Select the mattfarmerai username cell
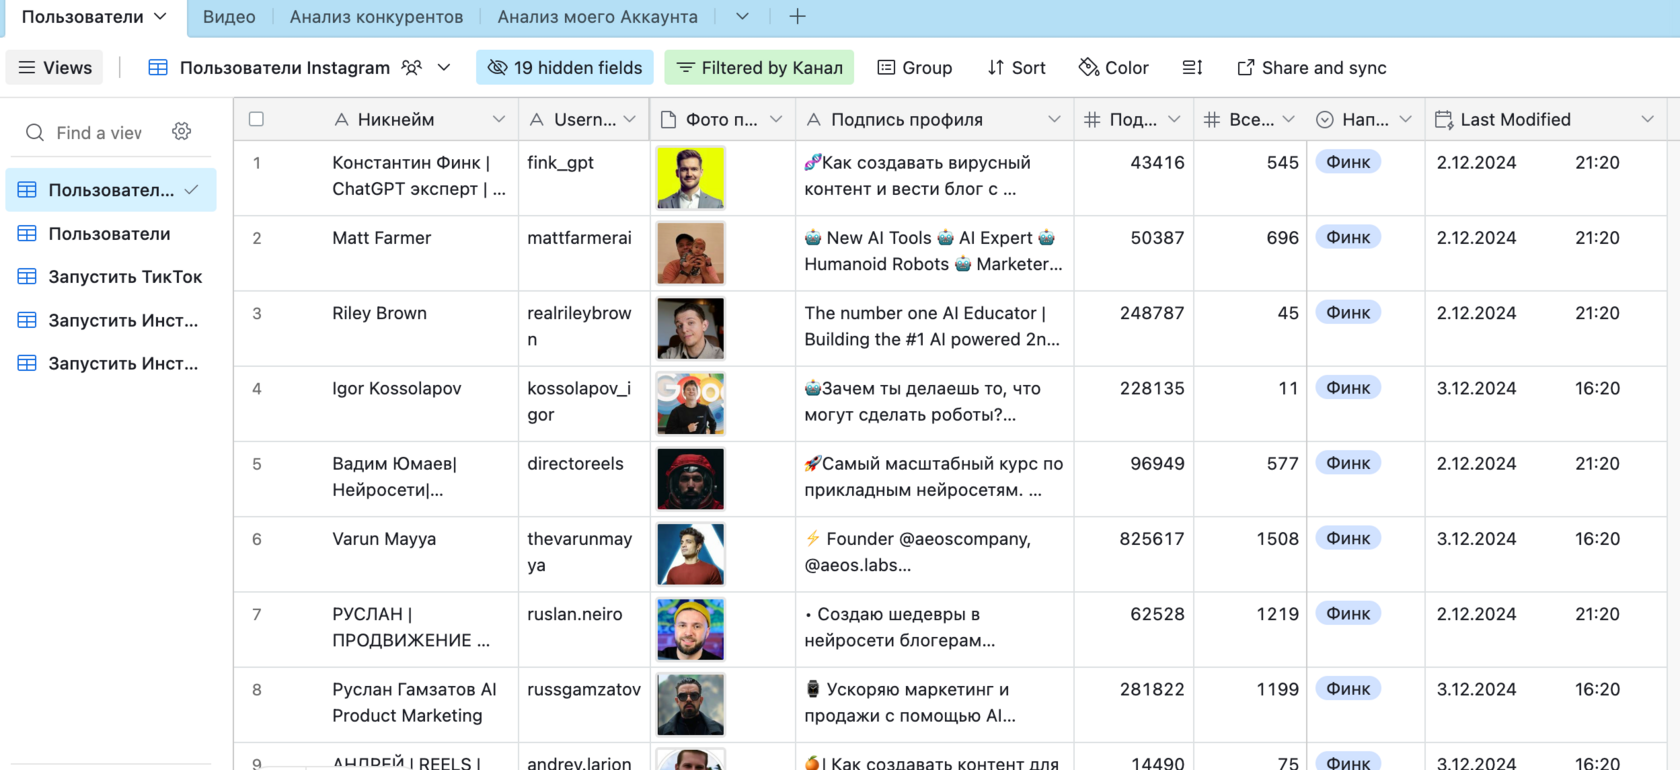 (584, 253)
